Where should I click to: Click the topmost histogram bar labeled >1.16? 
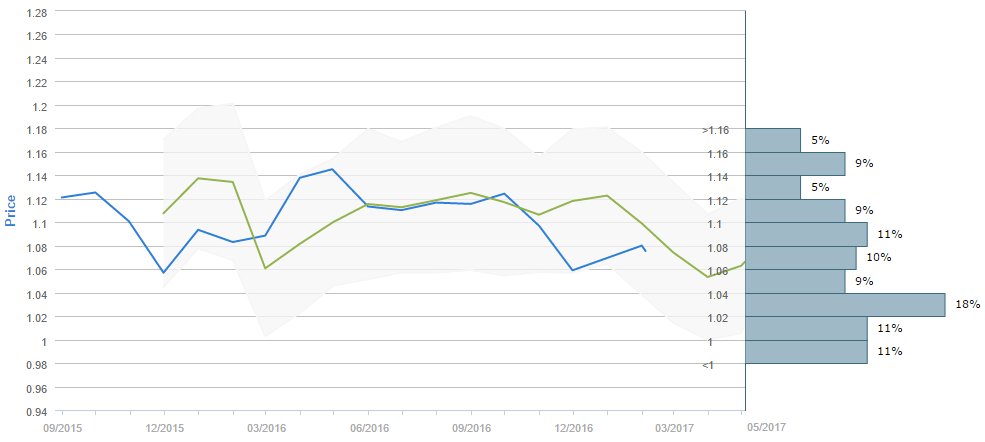tap(773, 140)
